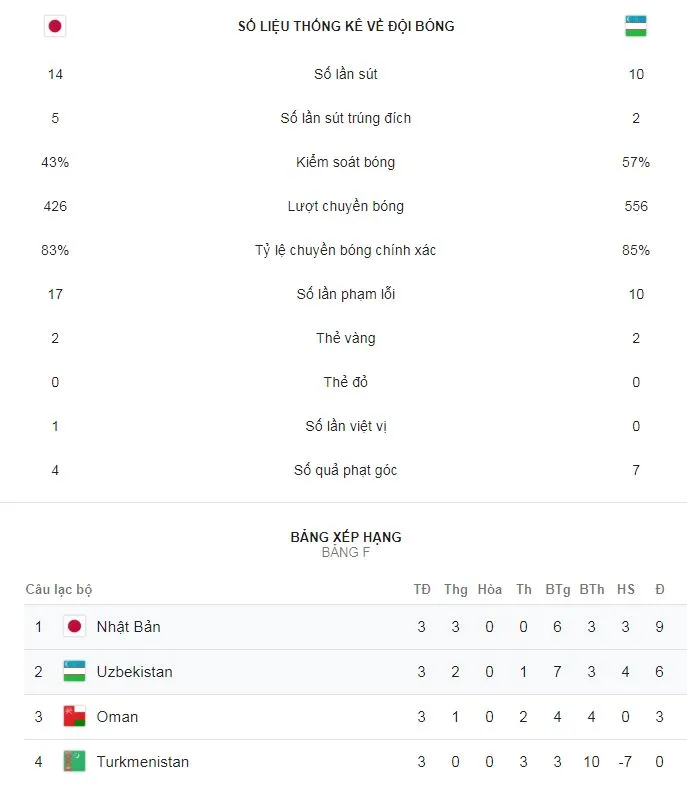The height and width of the screenshot is (787, 687).
Task: Click the Số quả phạt góc label
Action: point(346,470)
